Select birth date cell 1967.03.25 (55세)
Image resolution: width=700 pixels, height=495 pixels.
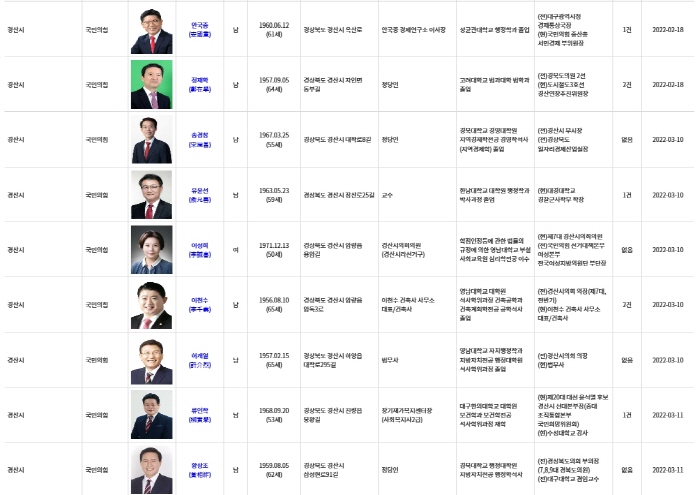(274, 140)
